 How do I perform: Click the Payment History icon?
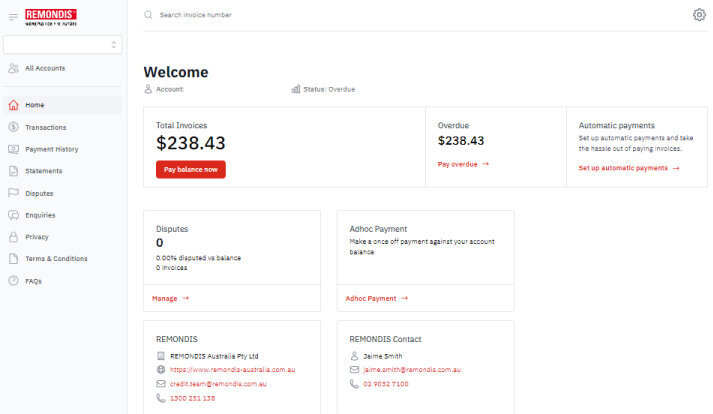[14, 149]
